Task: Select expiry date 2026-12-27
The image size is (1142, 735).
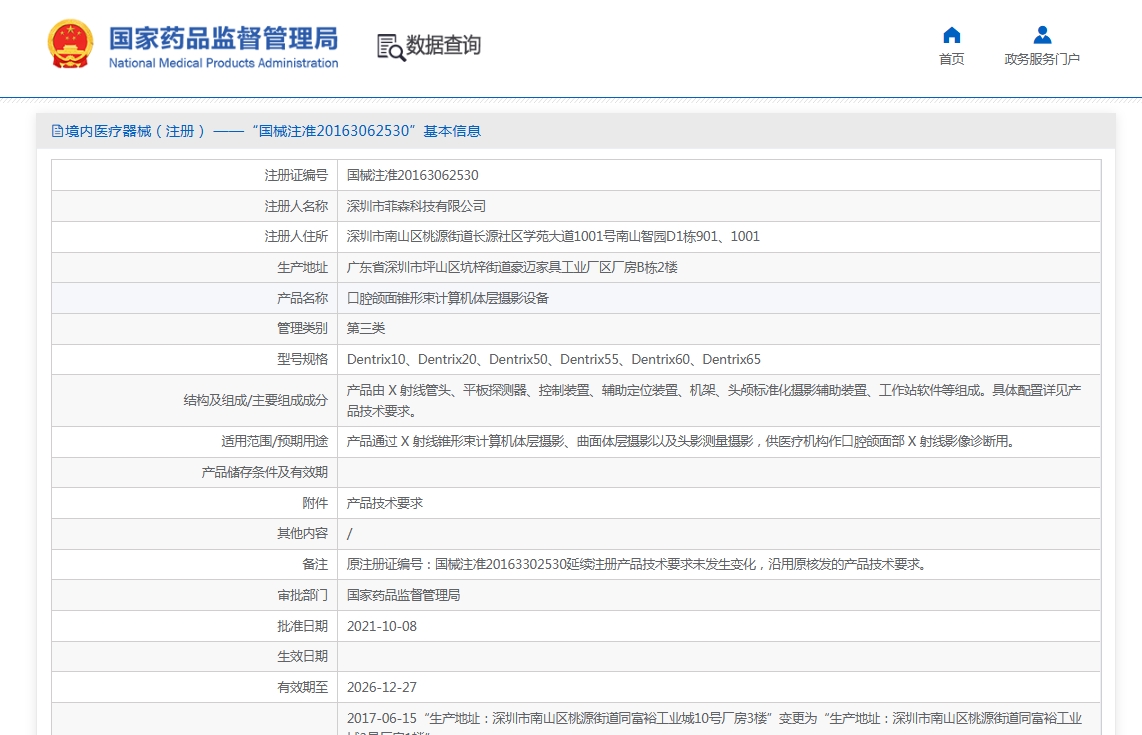Action: (382, 688)
